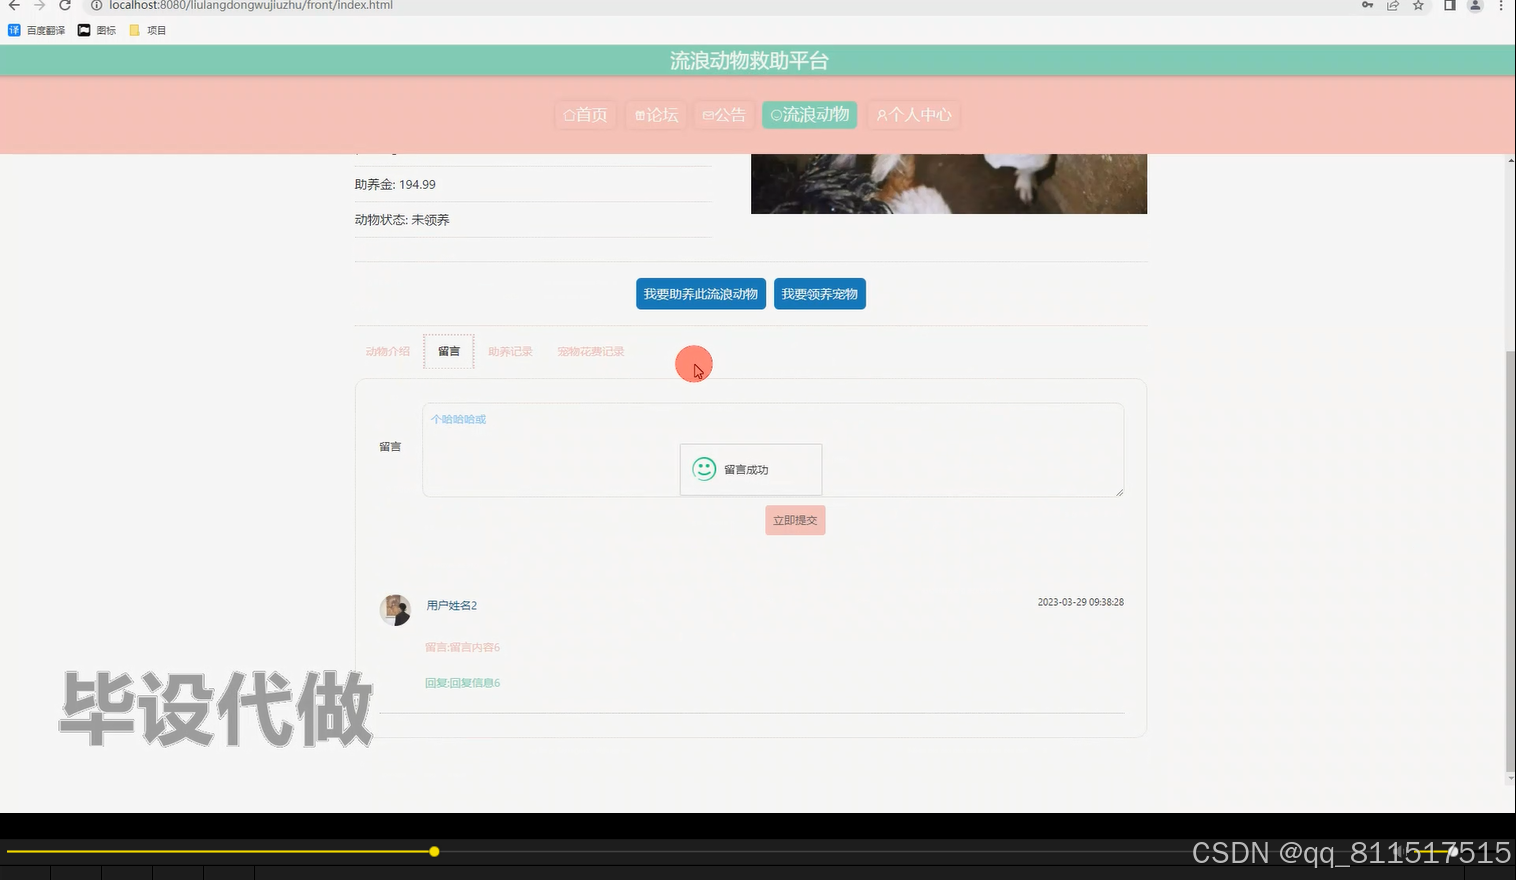Click the text 回复:回复信息6
Viewport: 1516px width, 880px height.
[462, 683]
